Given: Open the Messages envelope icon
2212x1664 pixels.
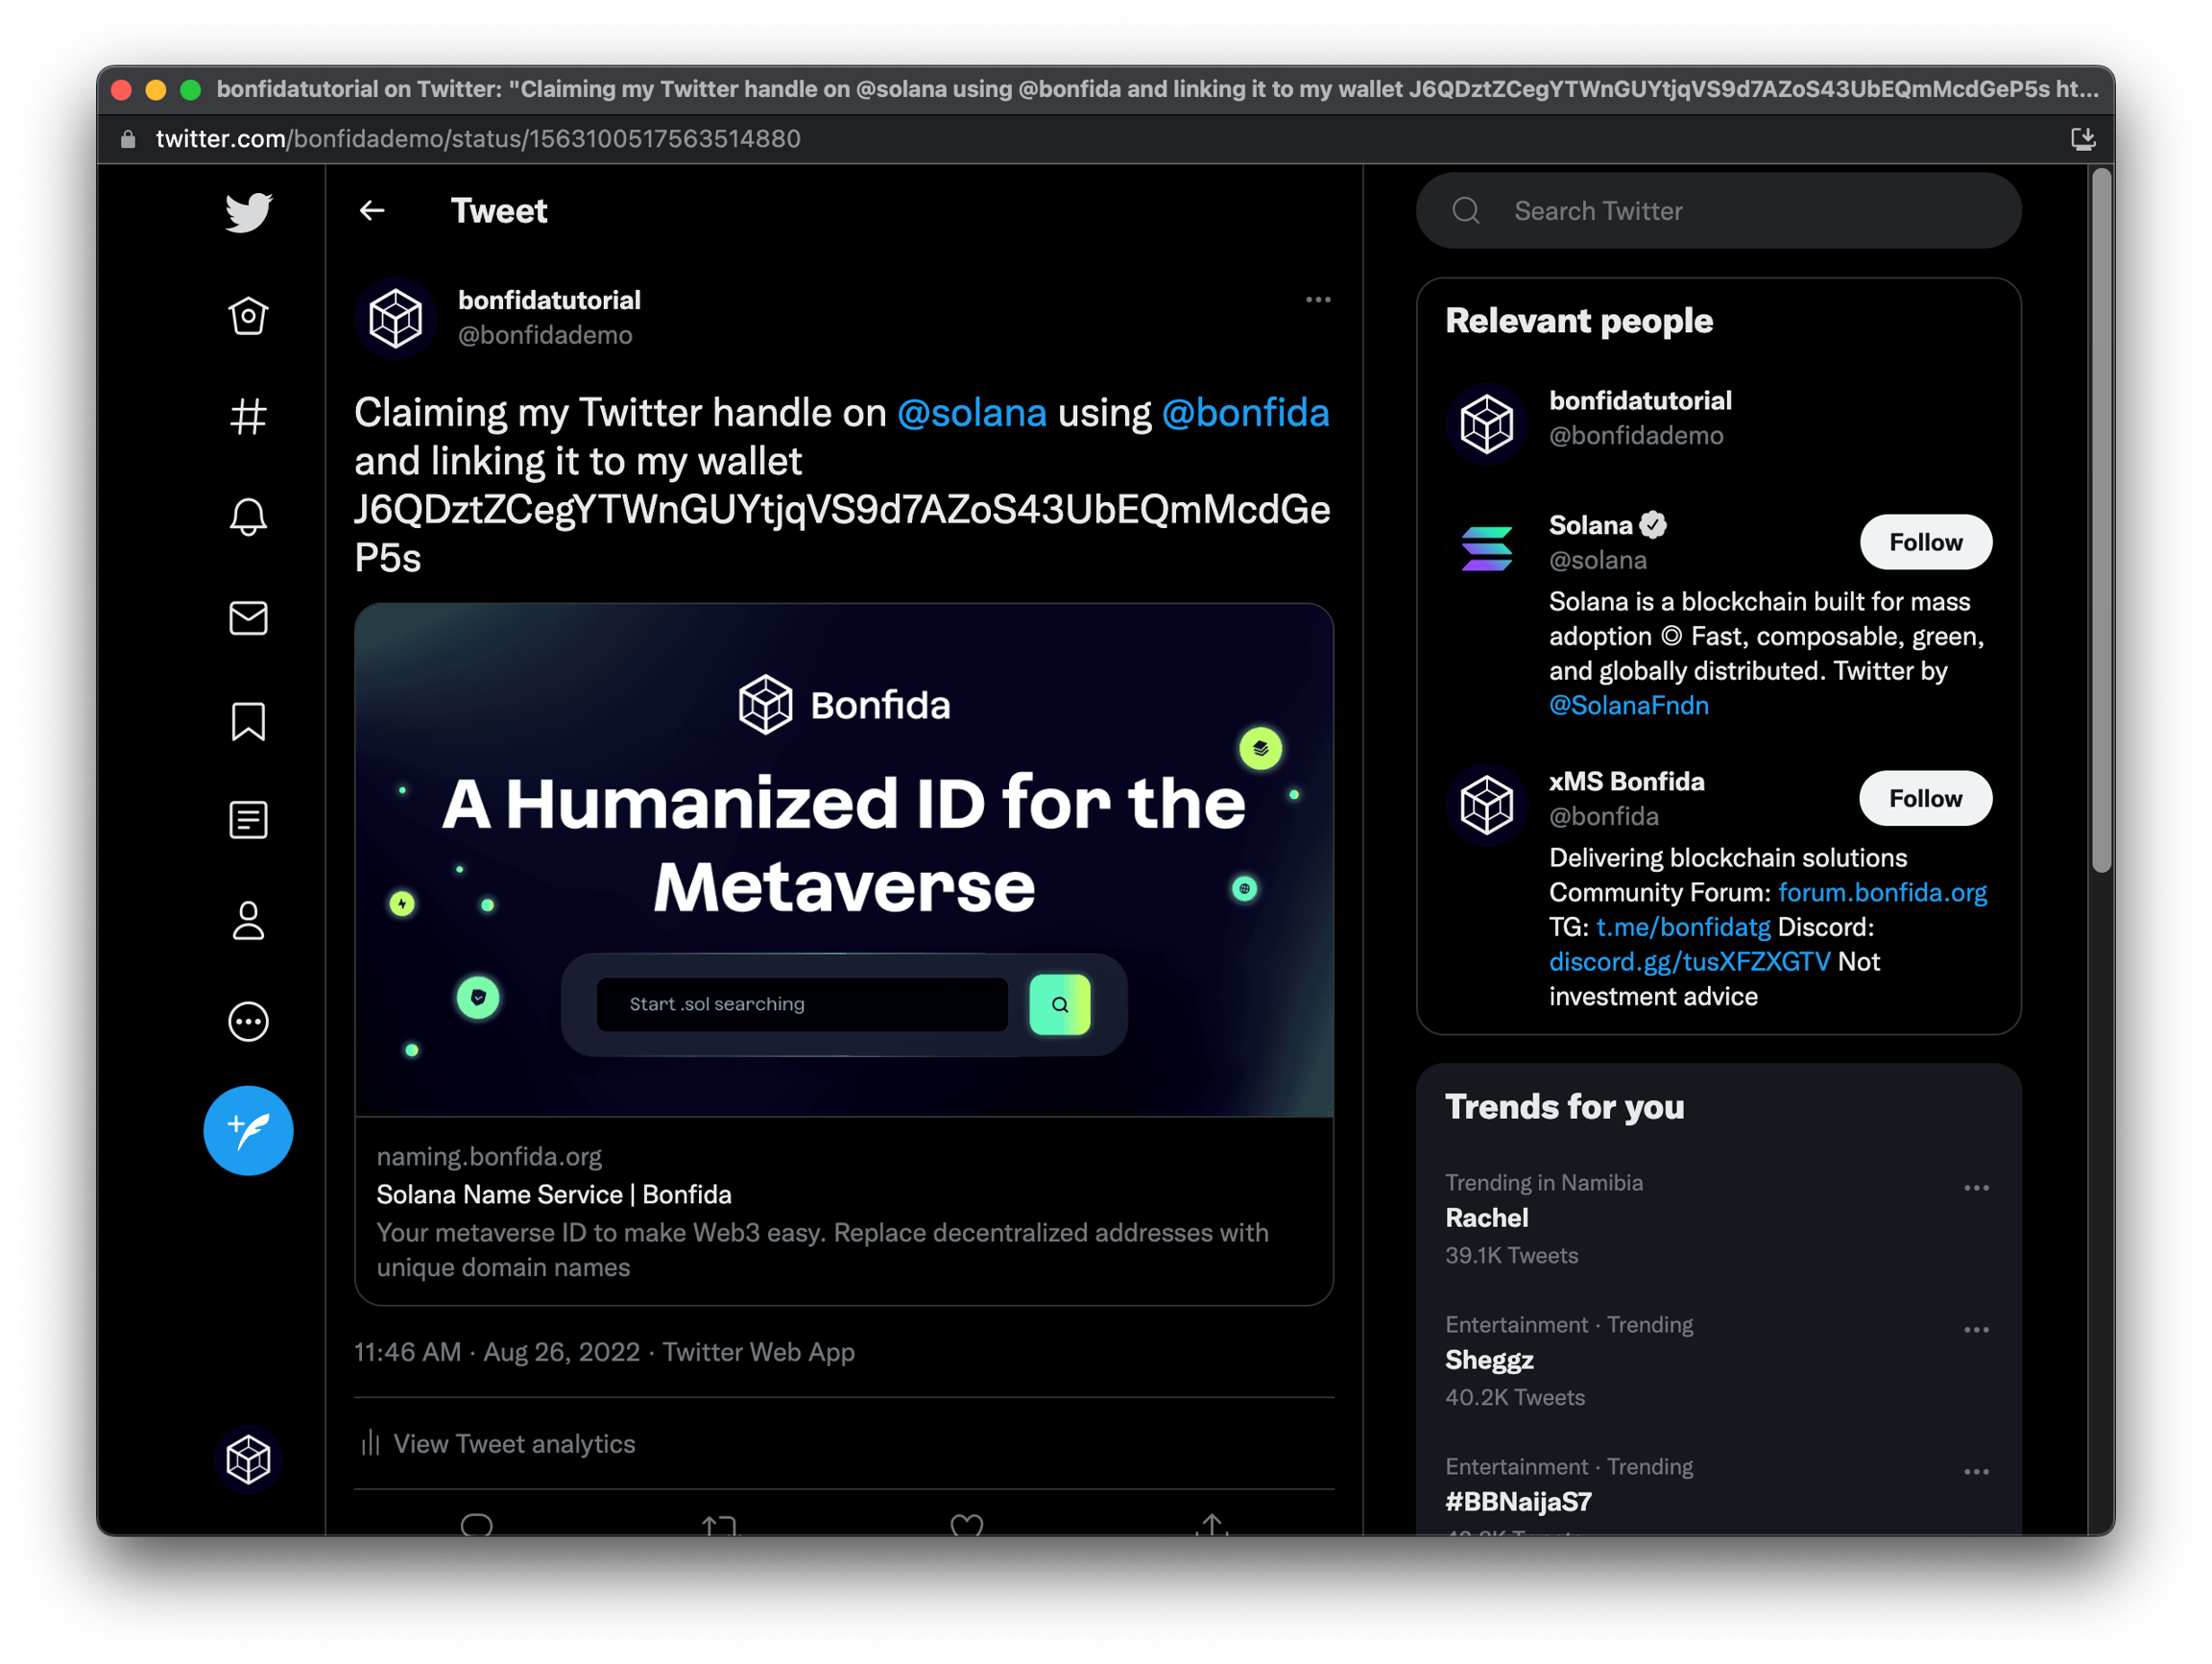Looking at the screenshot, I should pos(248,618).
